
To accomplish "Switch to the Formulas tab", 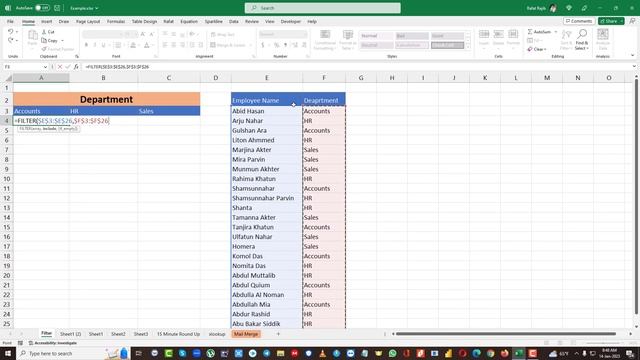I will coord(116,21).
